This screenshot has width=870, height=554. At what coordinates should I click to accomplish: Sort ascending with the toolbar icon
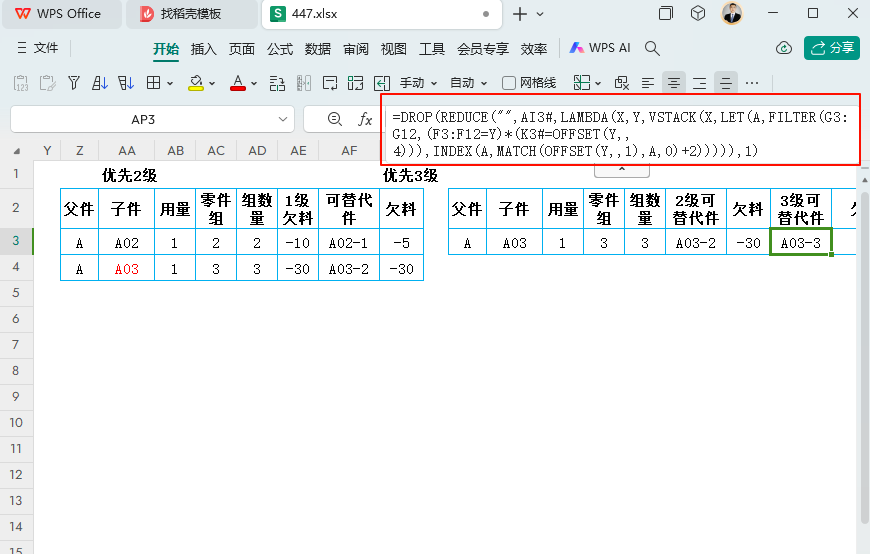pos(99,83)
